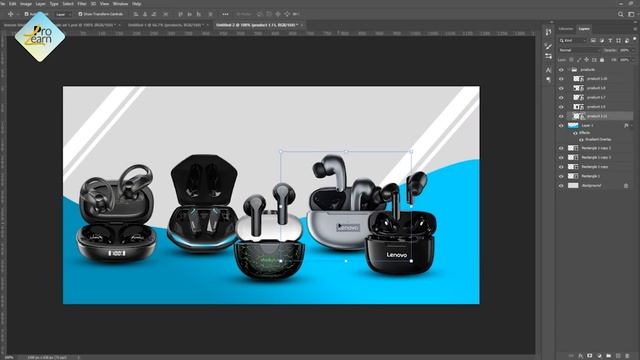Click the three-dots more align options icon
640x360 pixels.
pyautogui.click(x=225, y=14)
